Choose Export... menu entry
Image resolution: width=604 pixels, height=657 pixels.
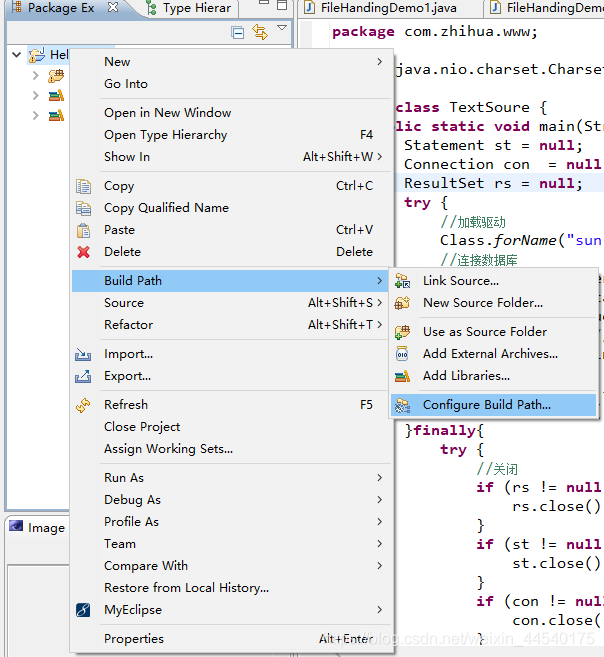[232, 376]
